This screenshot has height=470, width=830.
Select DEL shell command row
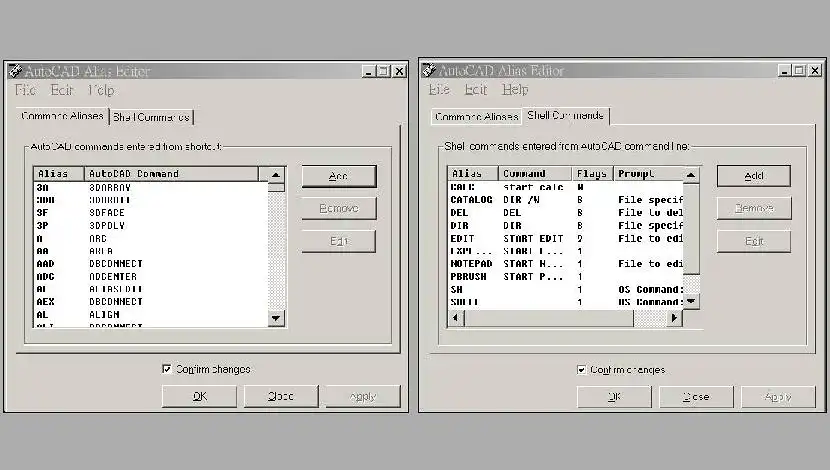566,213
